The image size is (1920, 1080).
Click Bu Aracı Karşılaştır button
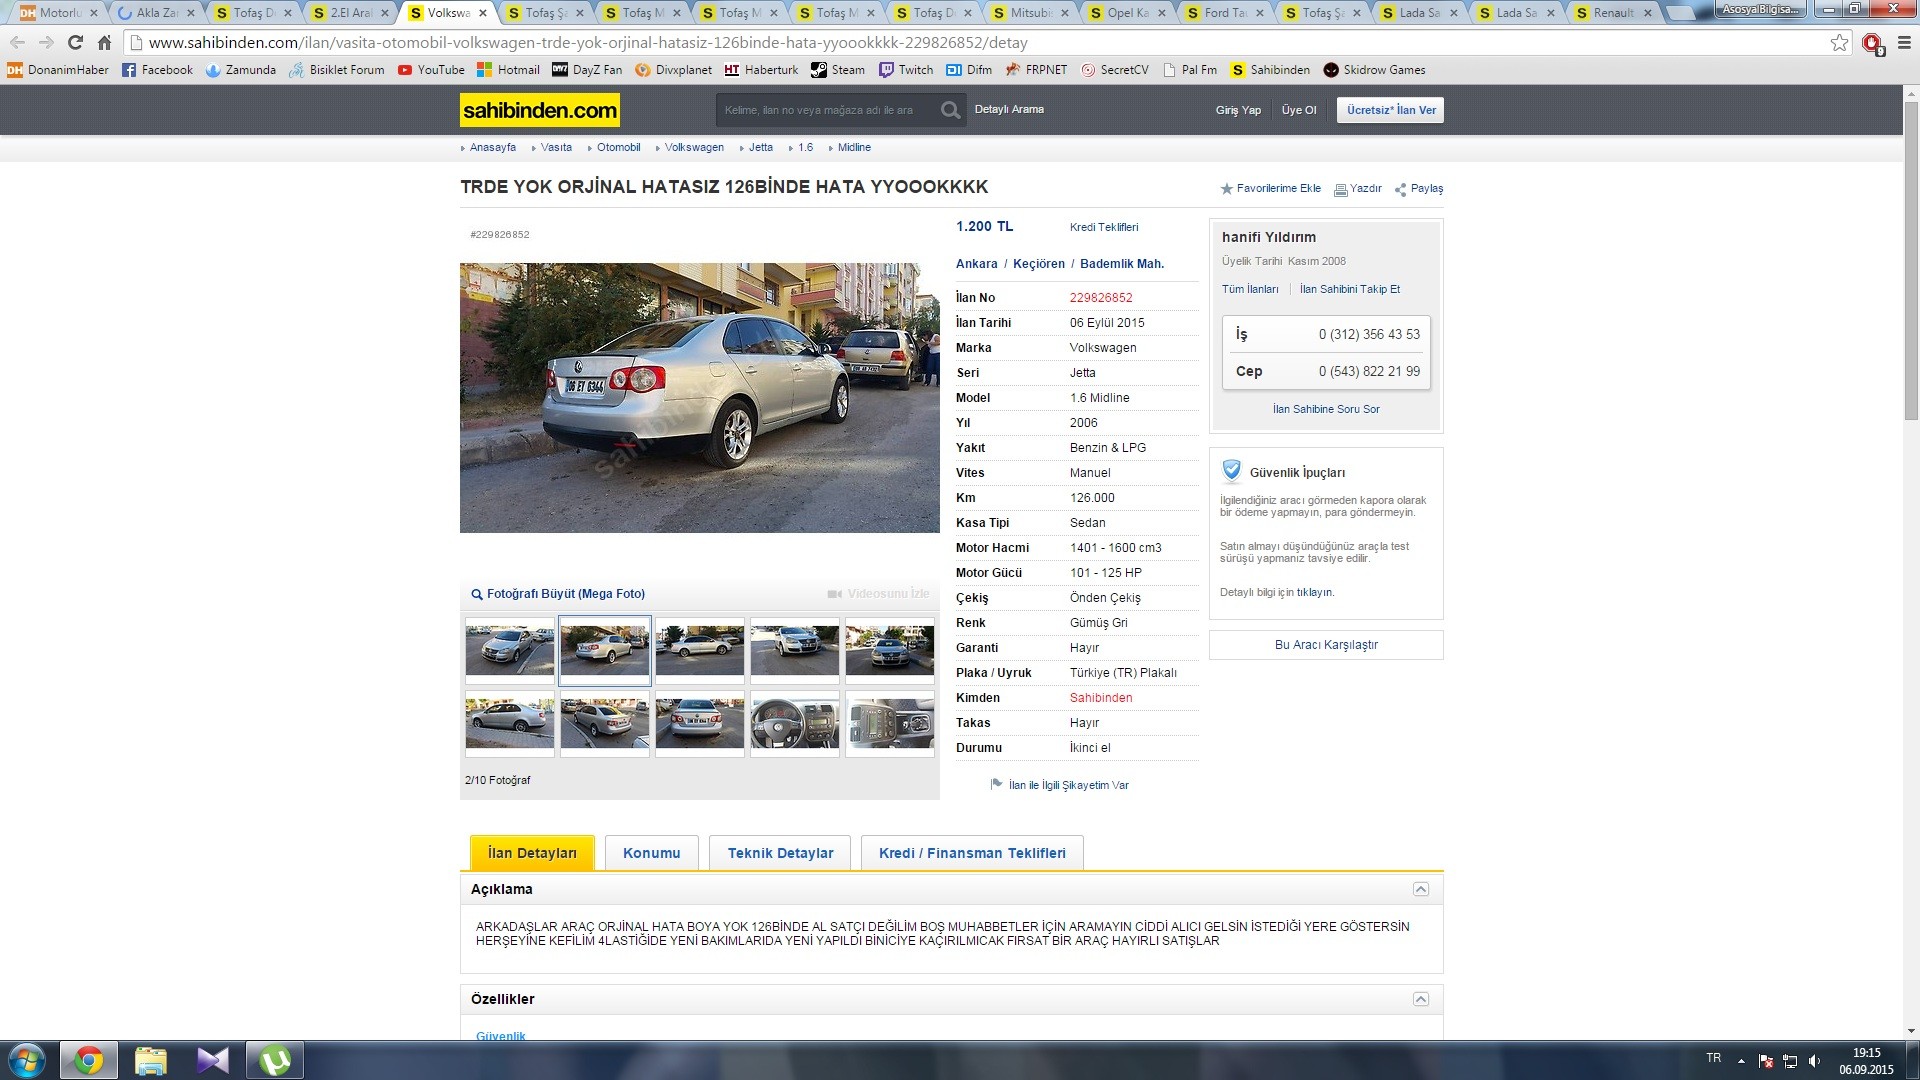tap(1326, 645)
